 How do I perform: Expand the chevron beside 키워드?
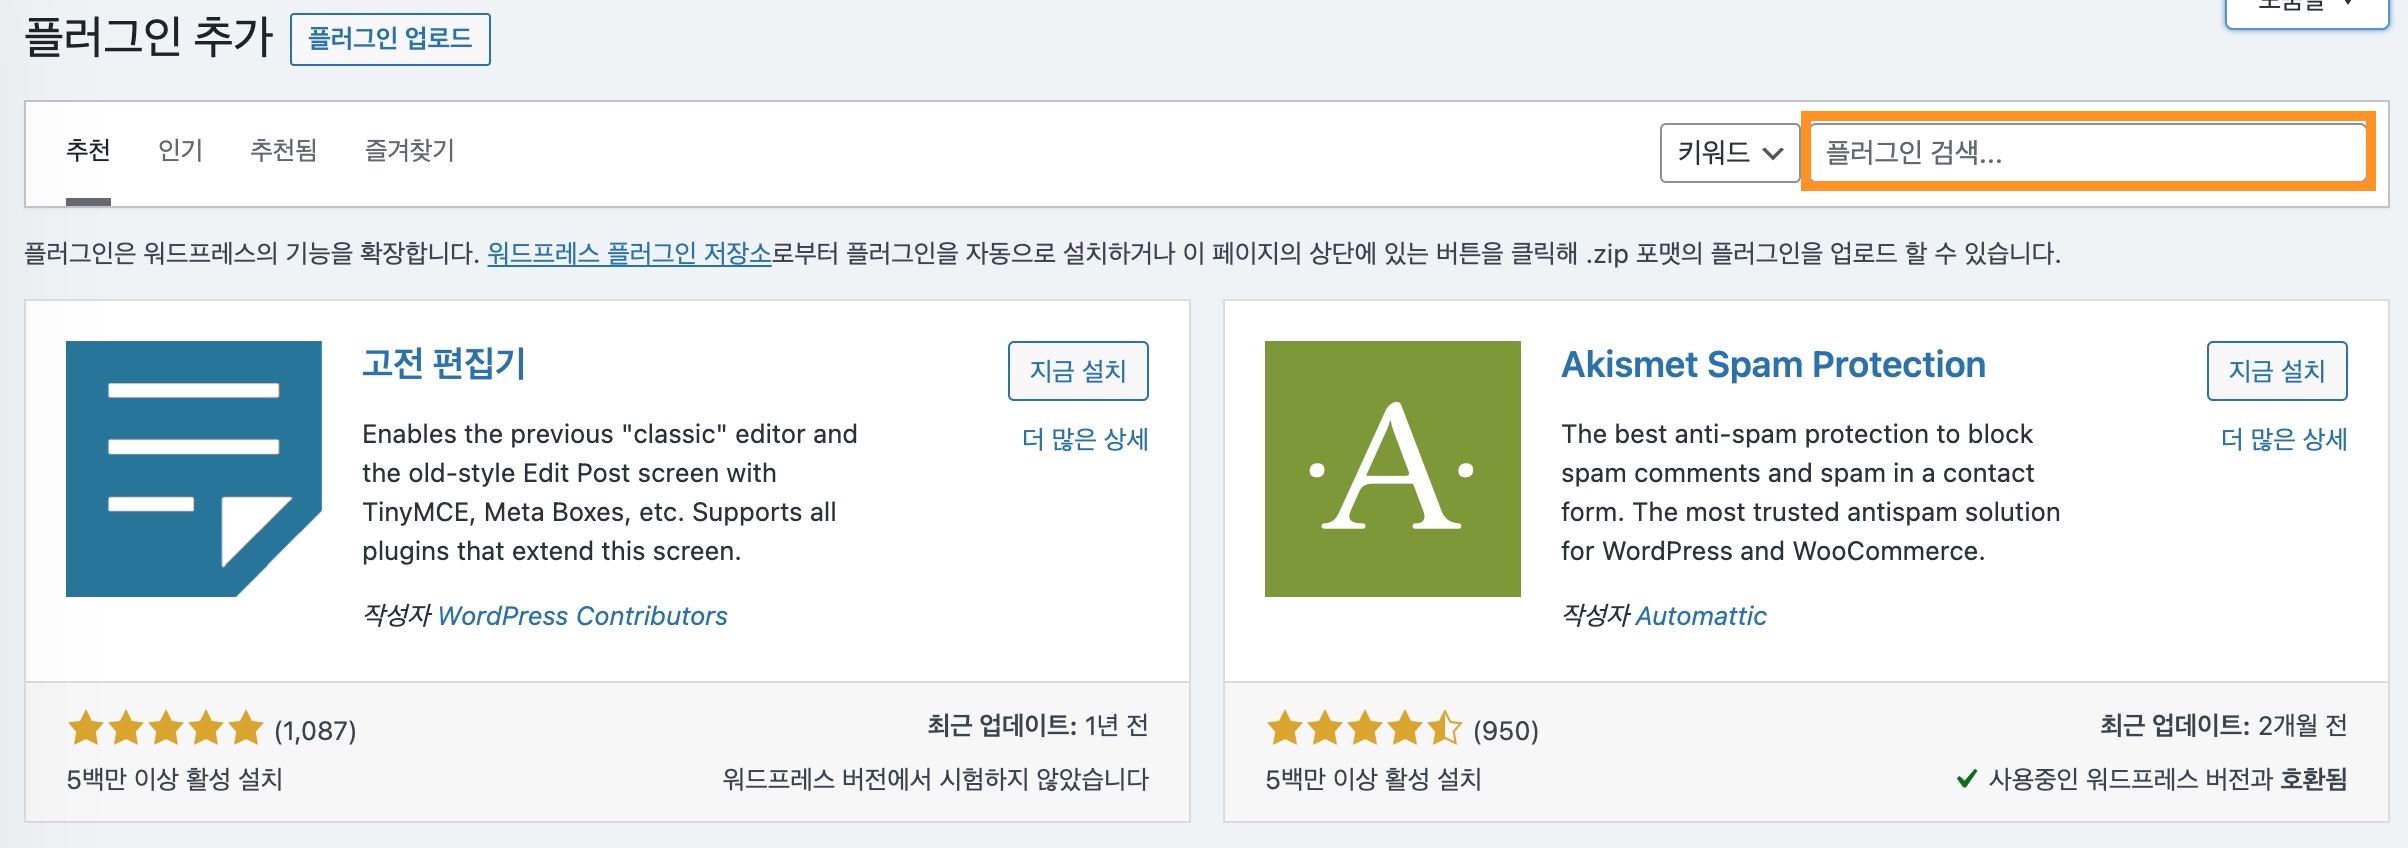point(1773,152)
